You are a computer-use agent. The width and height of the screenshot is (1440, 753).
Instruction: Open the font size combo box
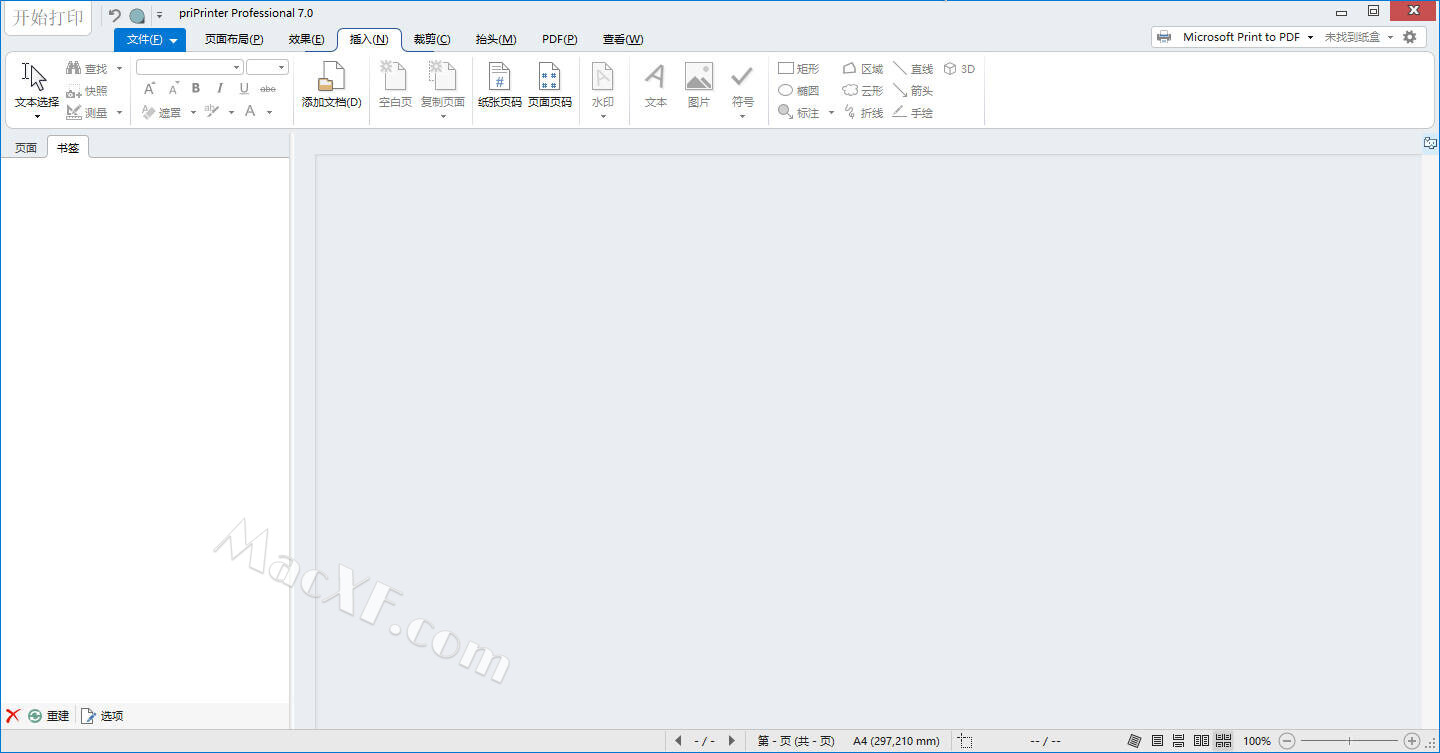(267, 67)
